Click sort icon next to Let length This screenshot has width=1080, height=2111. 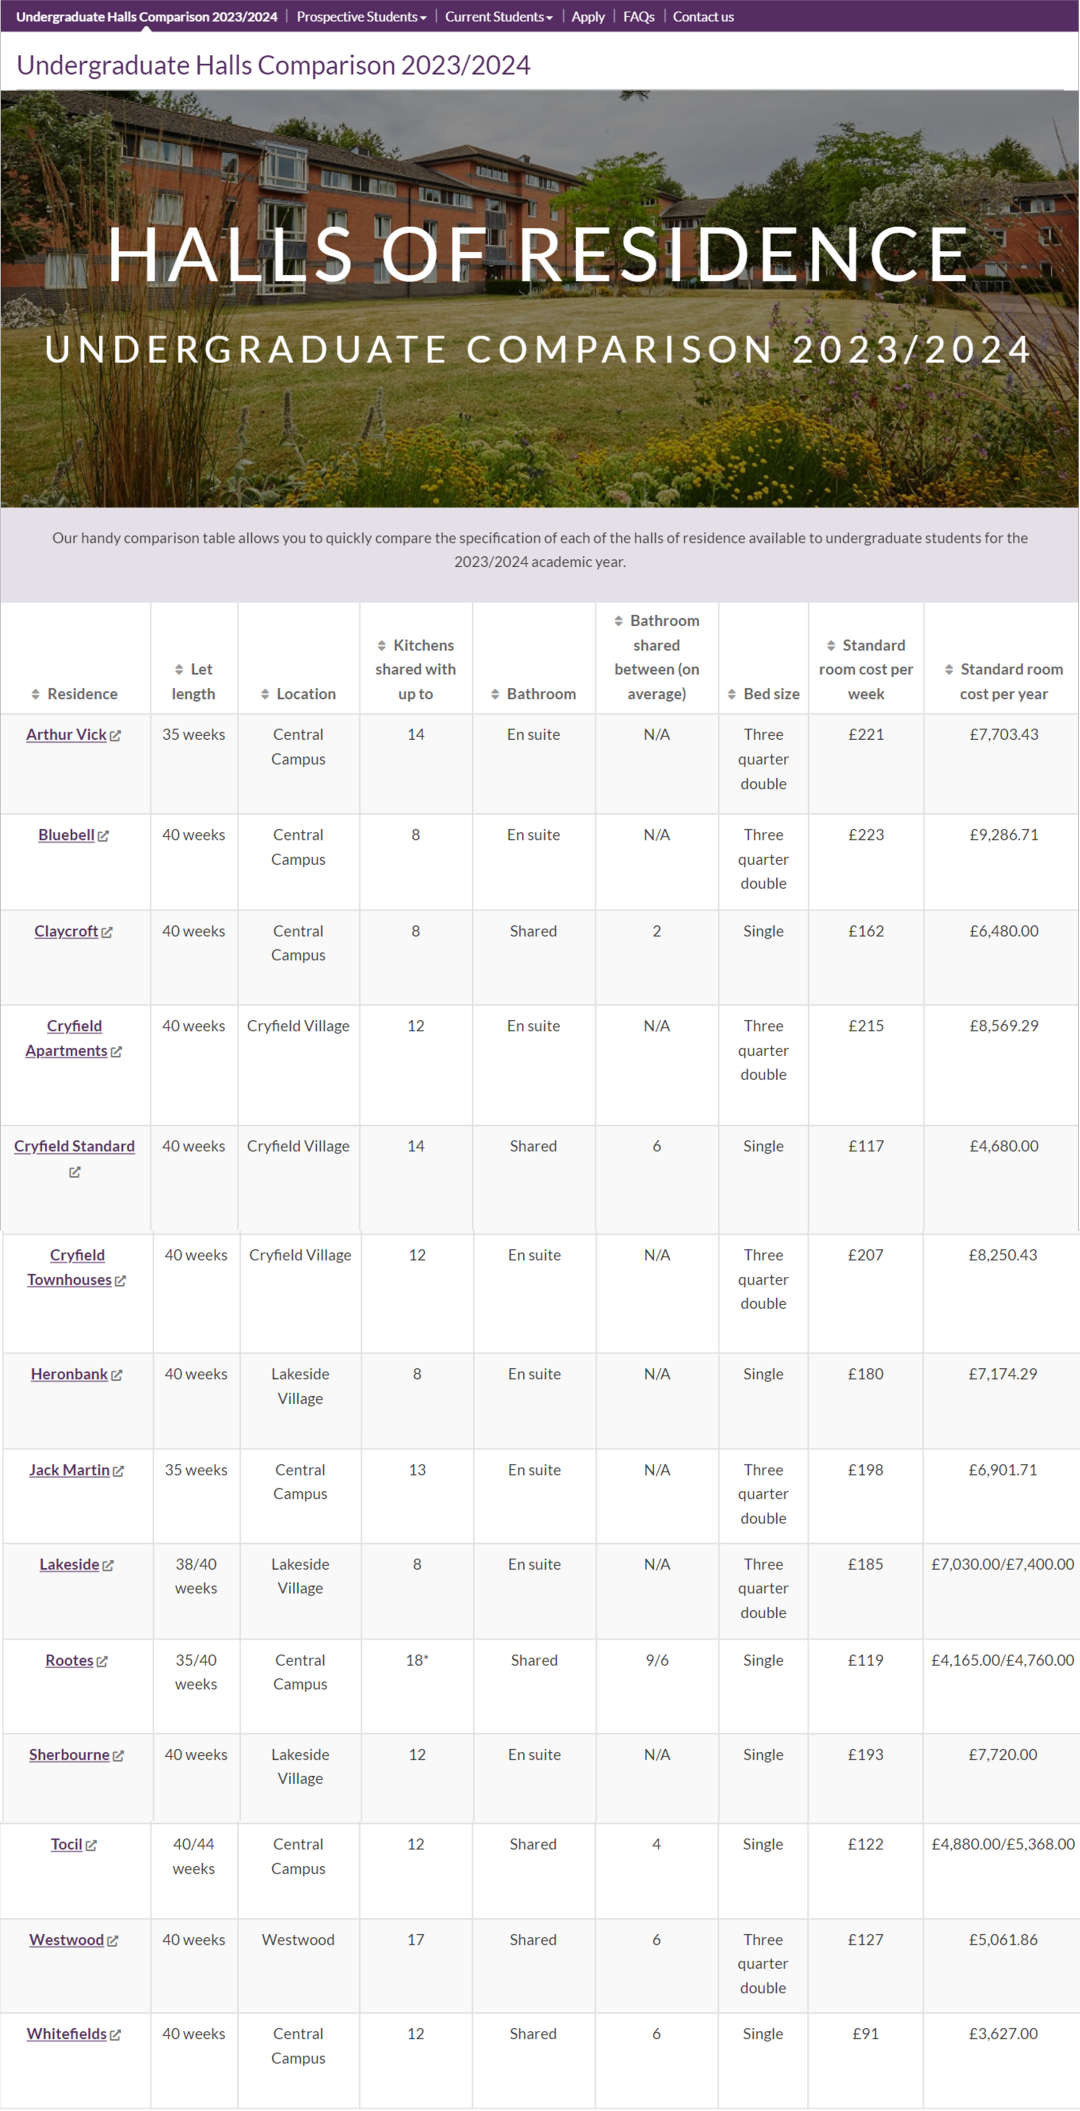tap(179, 670)
